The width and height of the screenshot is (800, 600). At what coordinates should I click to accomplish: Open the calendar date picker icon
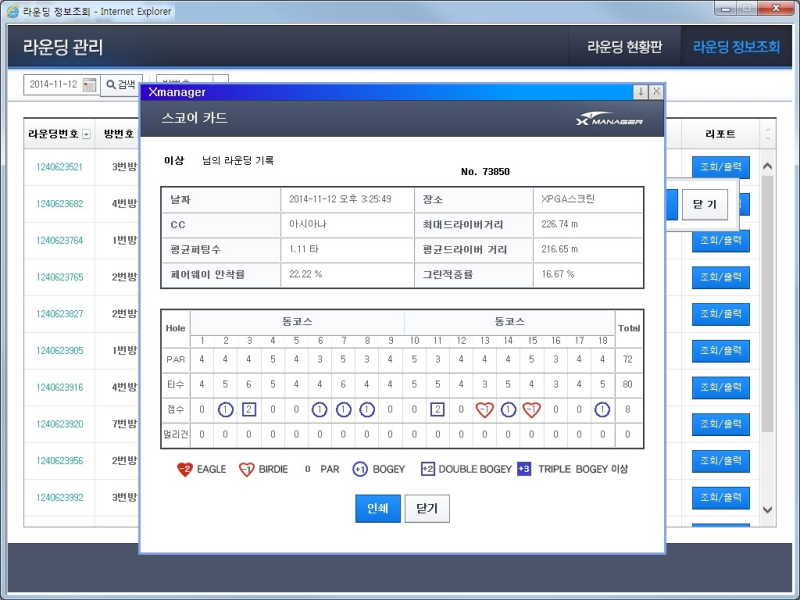(x=88, y=83)
